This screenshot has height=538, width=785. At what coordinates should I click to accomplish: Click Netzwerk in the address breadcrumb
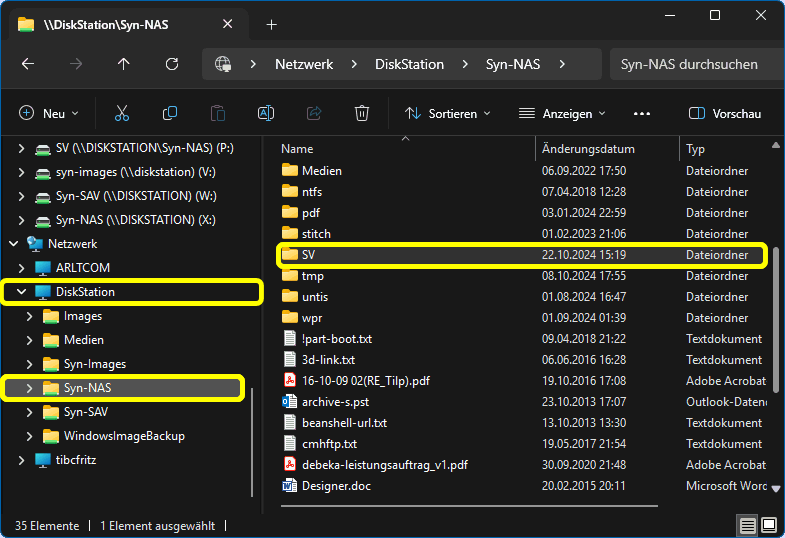pyautogui.click(x=304, y=64)
